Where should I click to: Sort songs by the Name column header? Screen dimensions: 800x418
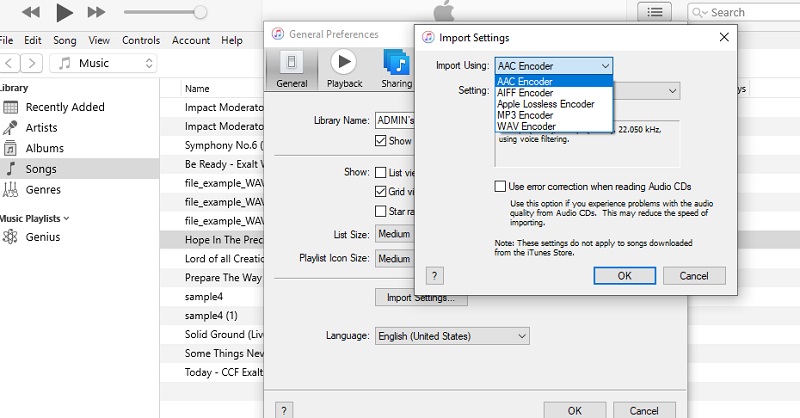(x=197, y=89)
